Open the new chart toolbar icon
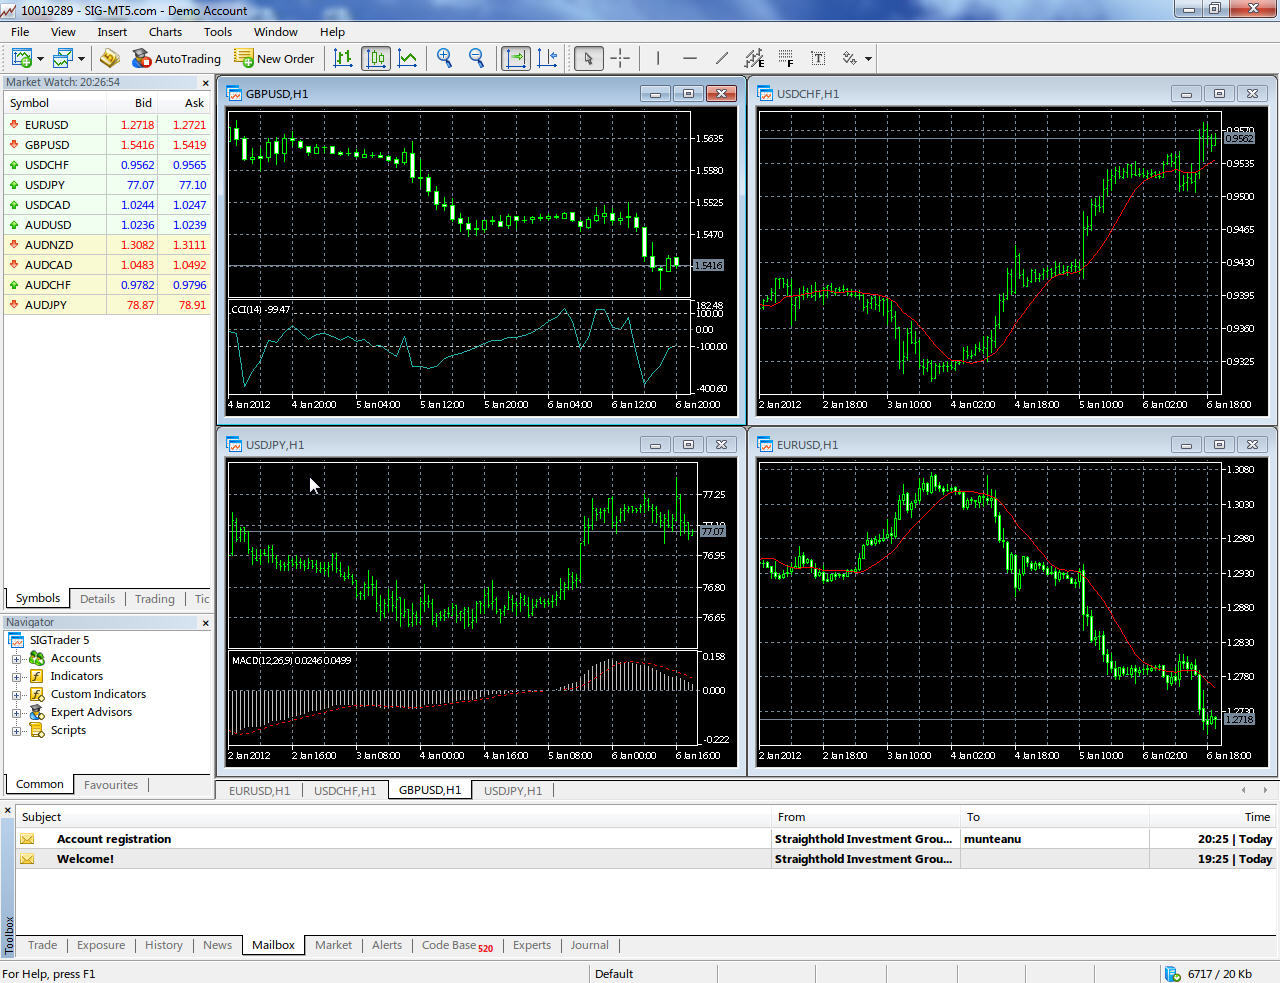 (x=22, y=58)
